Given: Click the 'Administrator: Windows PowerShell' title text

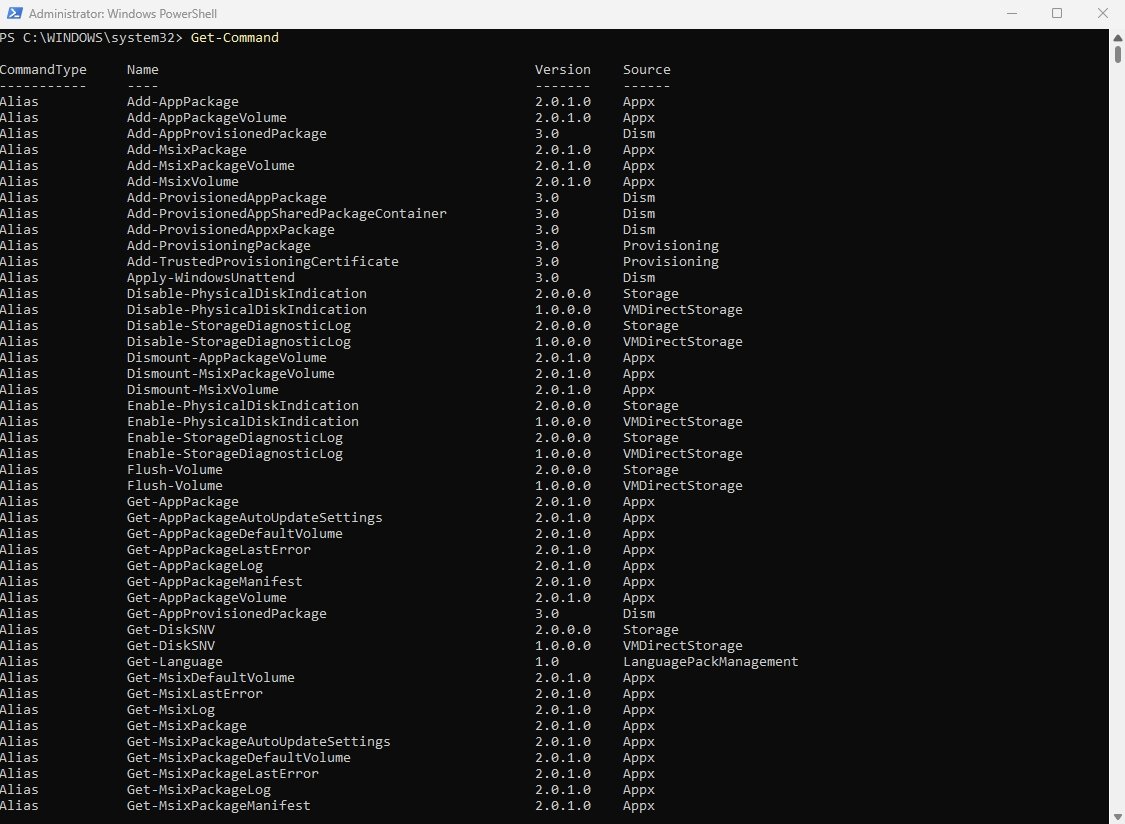Looking at the screenshot, I should tap(123, 14).
